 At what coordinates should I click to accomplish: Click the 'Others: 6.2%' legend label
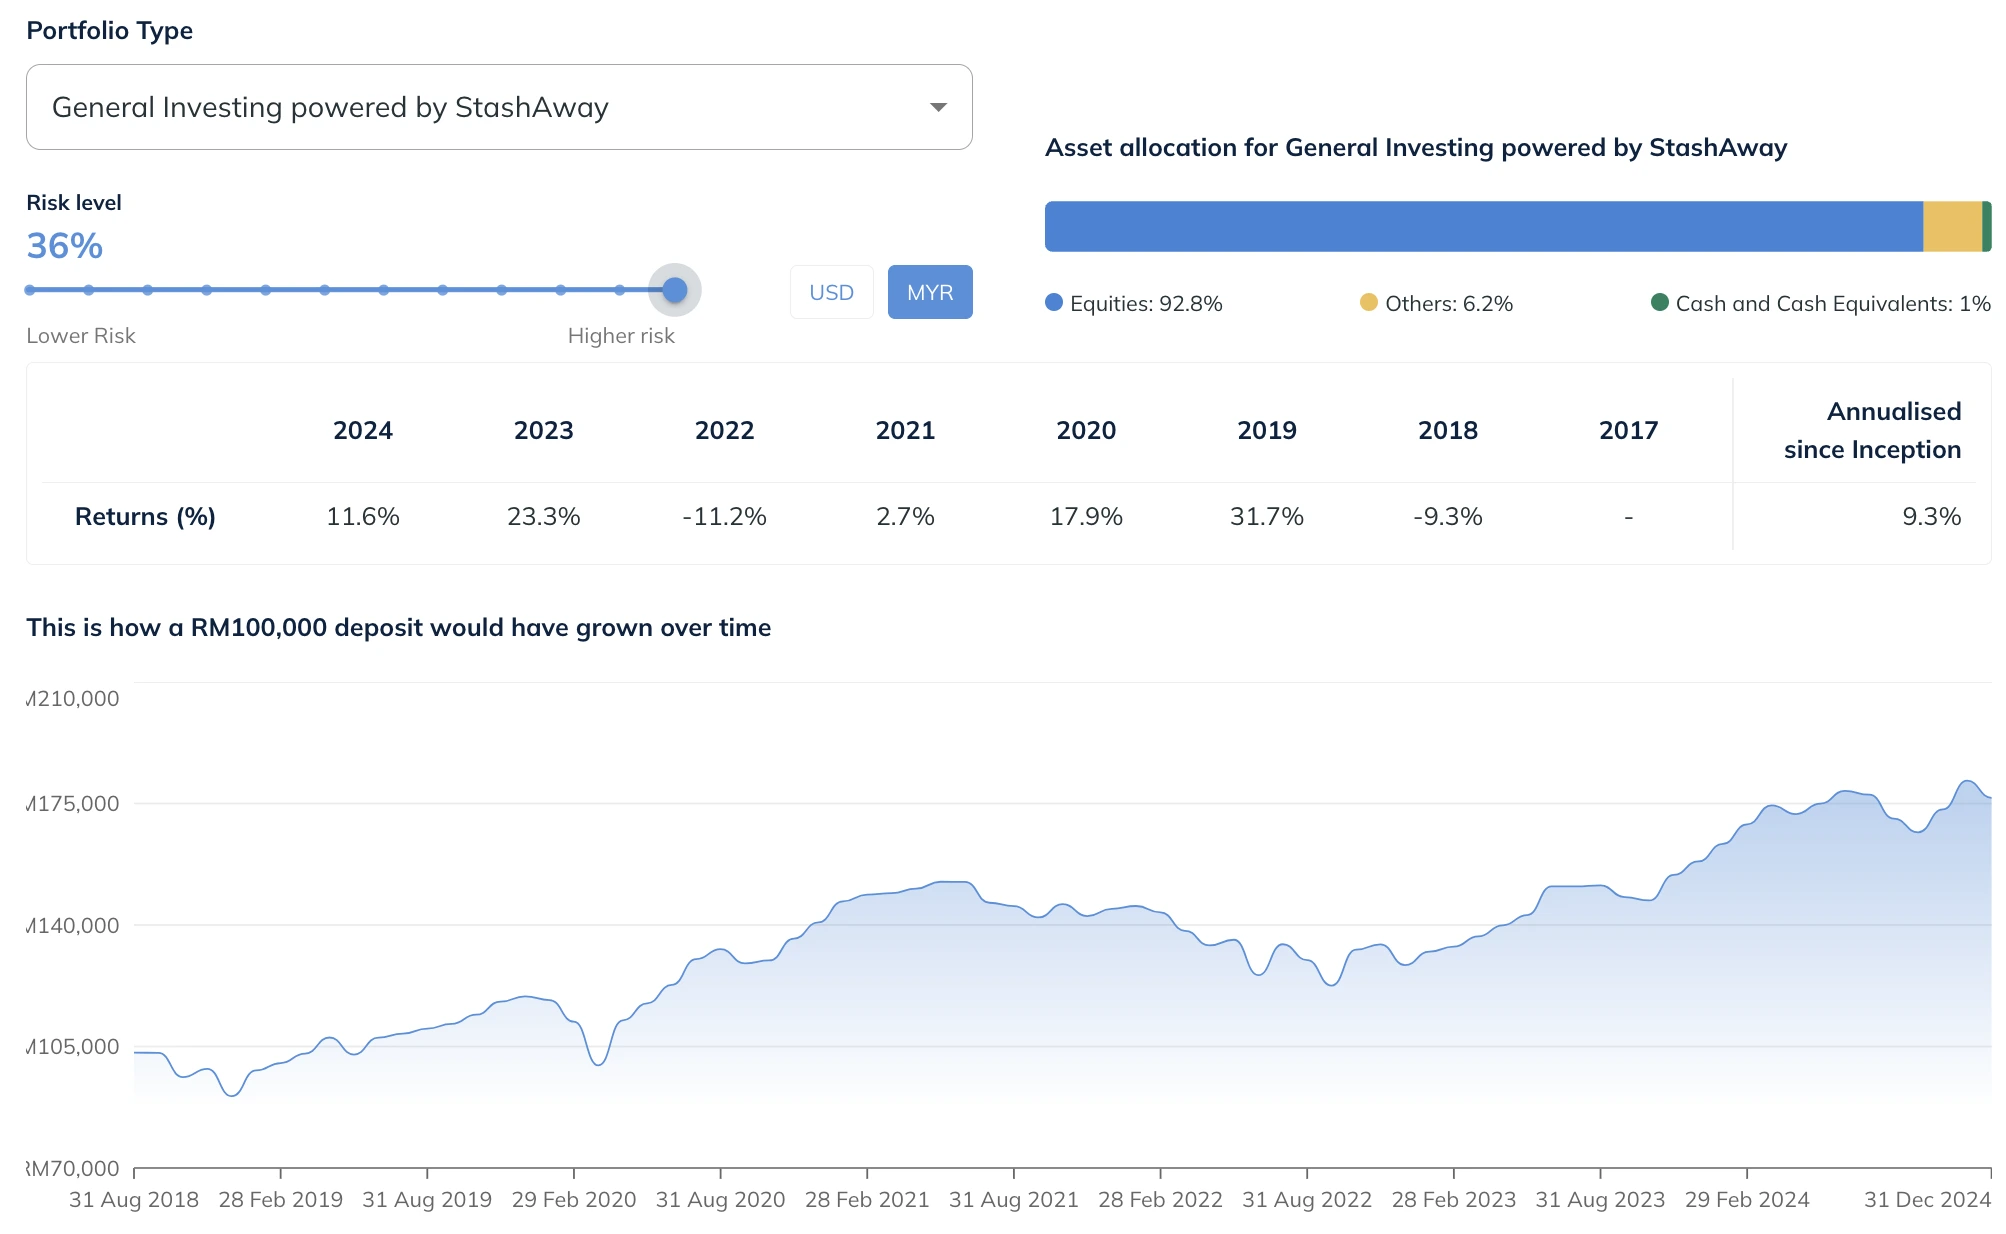1449,303
